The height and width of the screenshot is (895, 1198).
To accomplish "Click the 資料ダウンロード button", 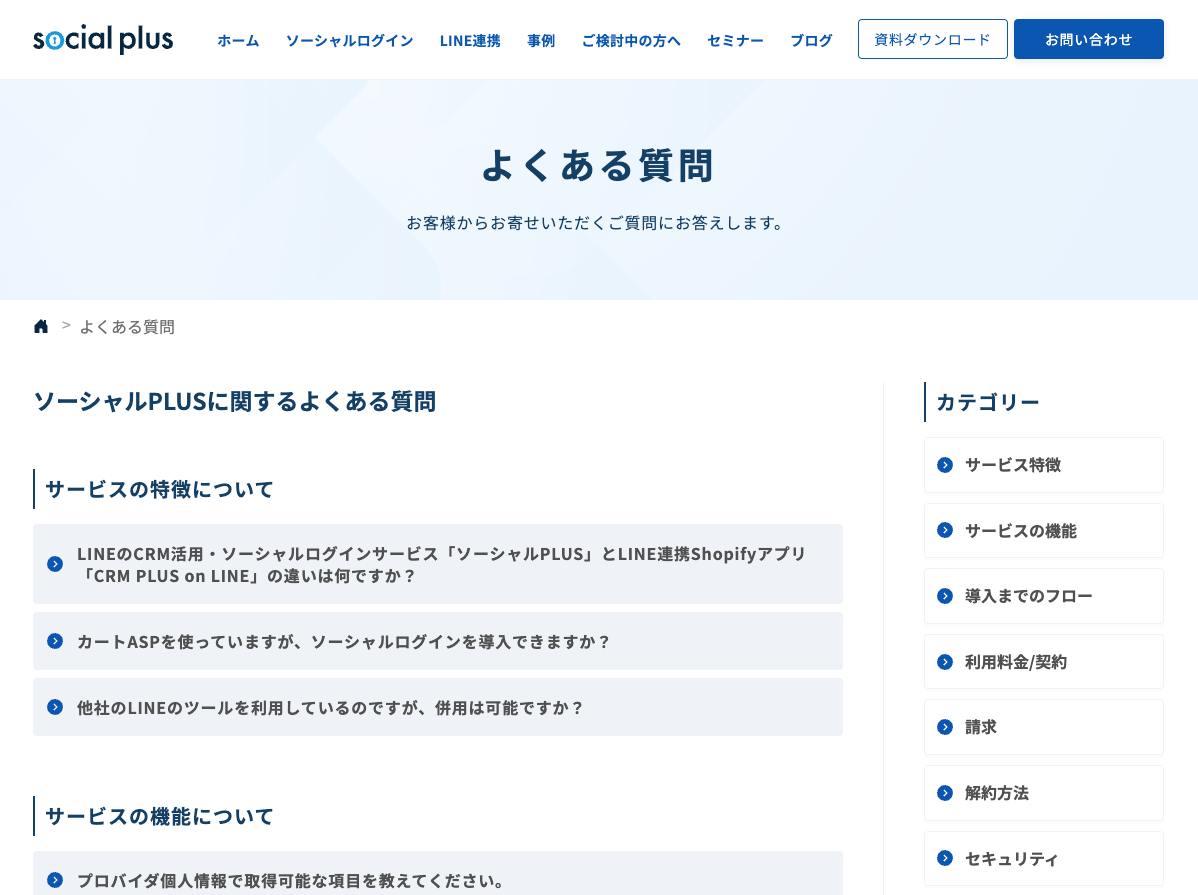I will point(932,39).
